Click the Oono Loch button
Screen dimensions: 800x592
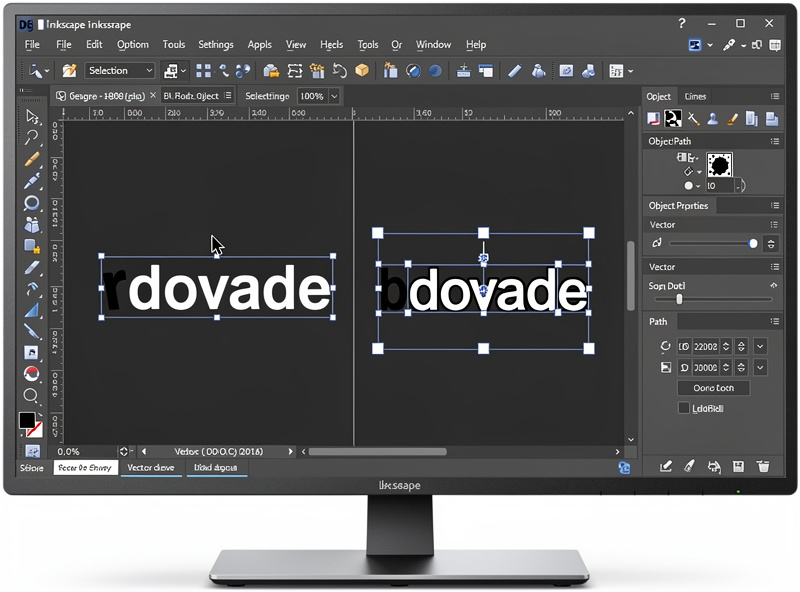click(x=713, y=388)
